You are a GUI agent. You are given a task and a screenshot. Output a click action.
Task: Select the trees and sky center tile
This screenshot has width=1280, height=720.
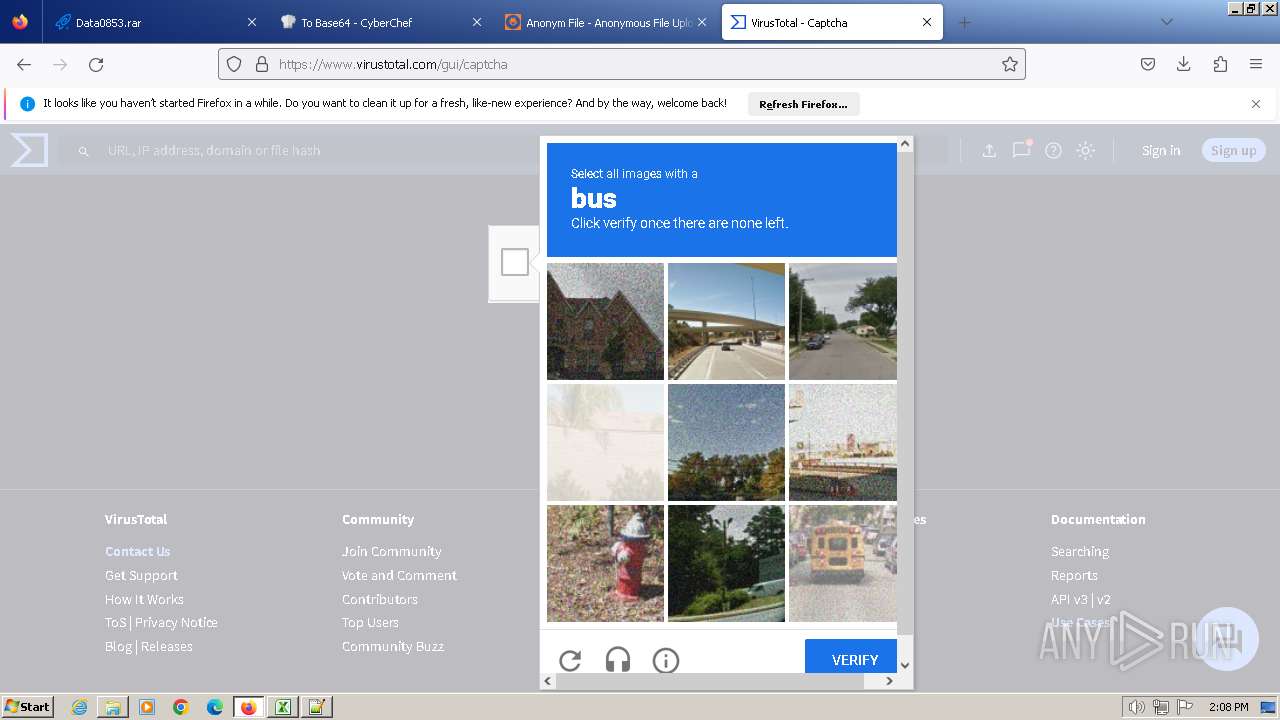pos(726,442)
